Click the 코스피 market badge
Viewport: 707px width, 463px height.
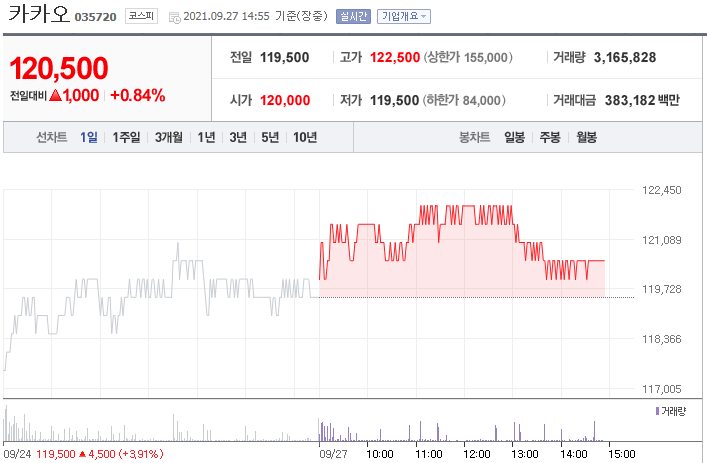[x=141, y=16]
